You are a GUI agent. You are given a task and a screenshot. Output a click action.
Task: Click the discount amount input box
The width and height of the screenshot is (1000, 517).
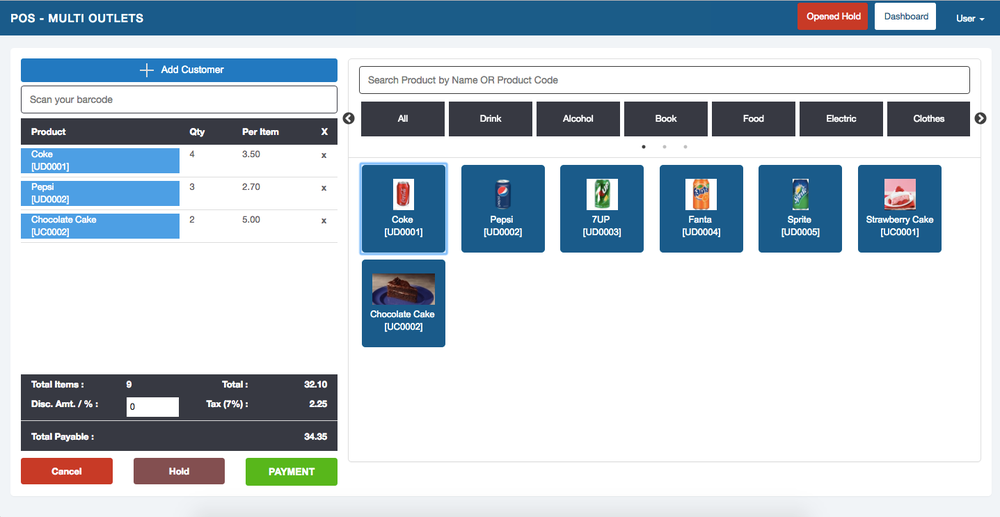point(152,407)
